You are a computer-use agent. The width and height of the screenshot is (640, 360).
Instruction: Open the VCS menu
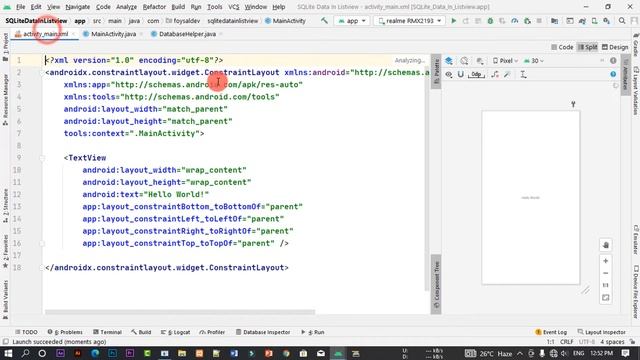tap(233, 7)
